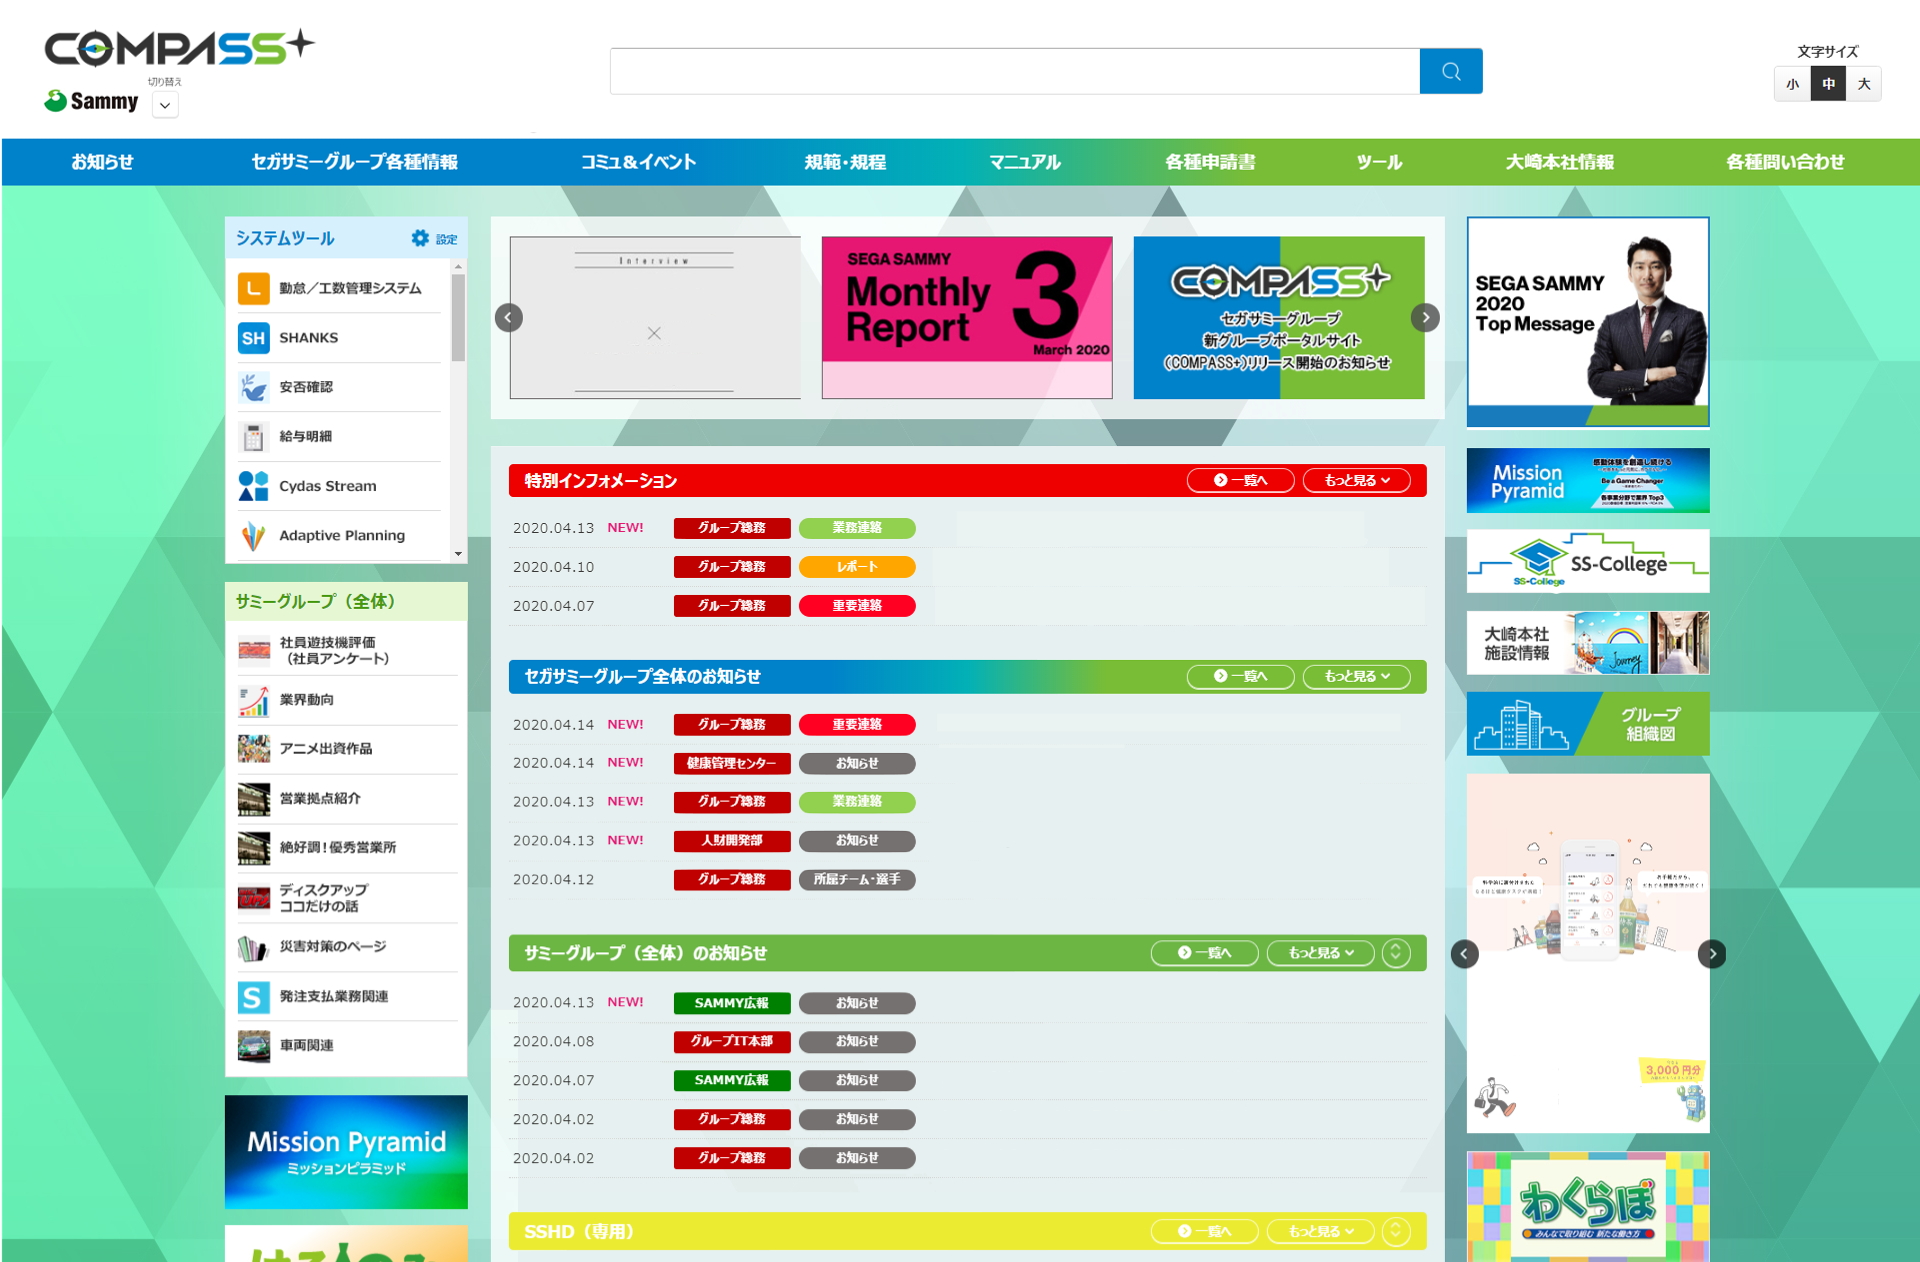
Task: Launch the Adaptive Planning icon
Action: 253,536
